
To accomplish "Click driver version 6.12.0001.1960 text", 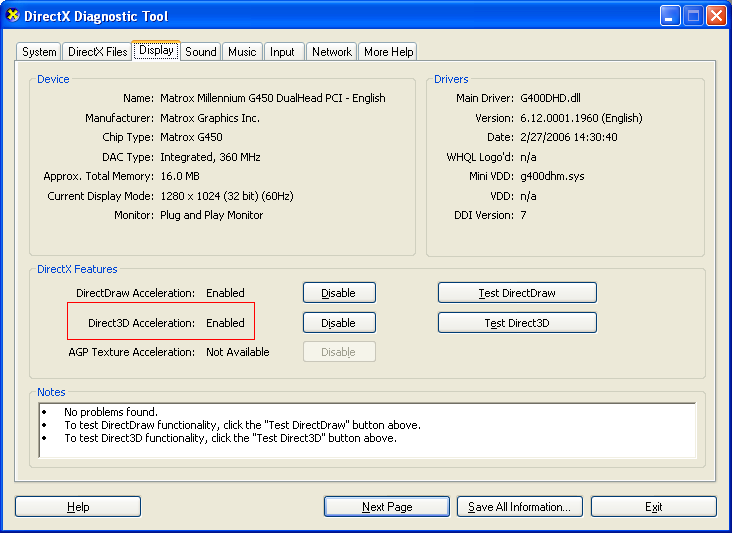I will click(581, 118).
